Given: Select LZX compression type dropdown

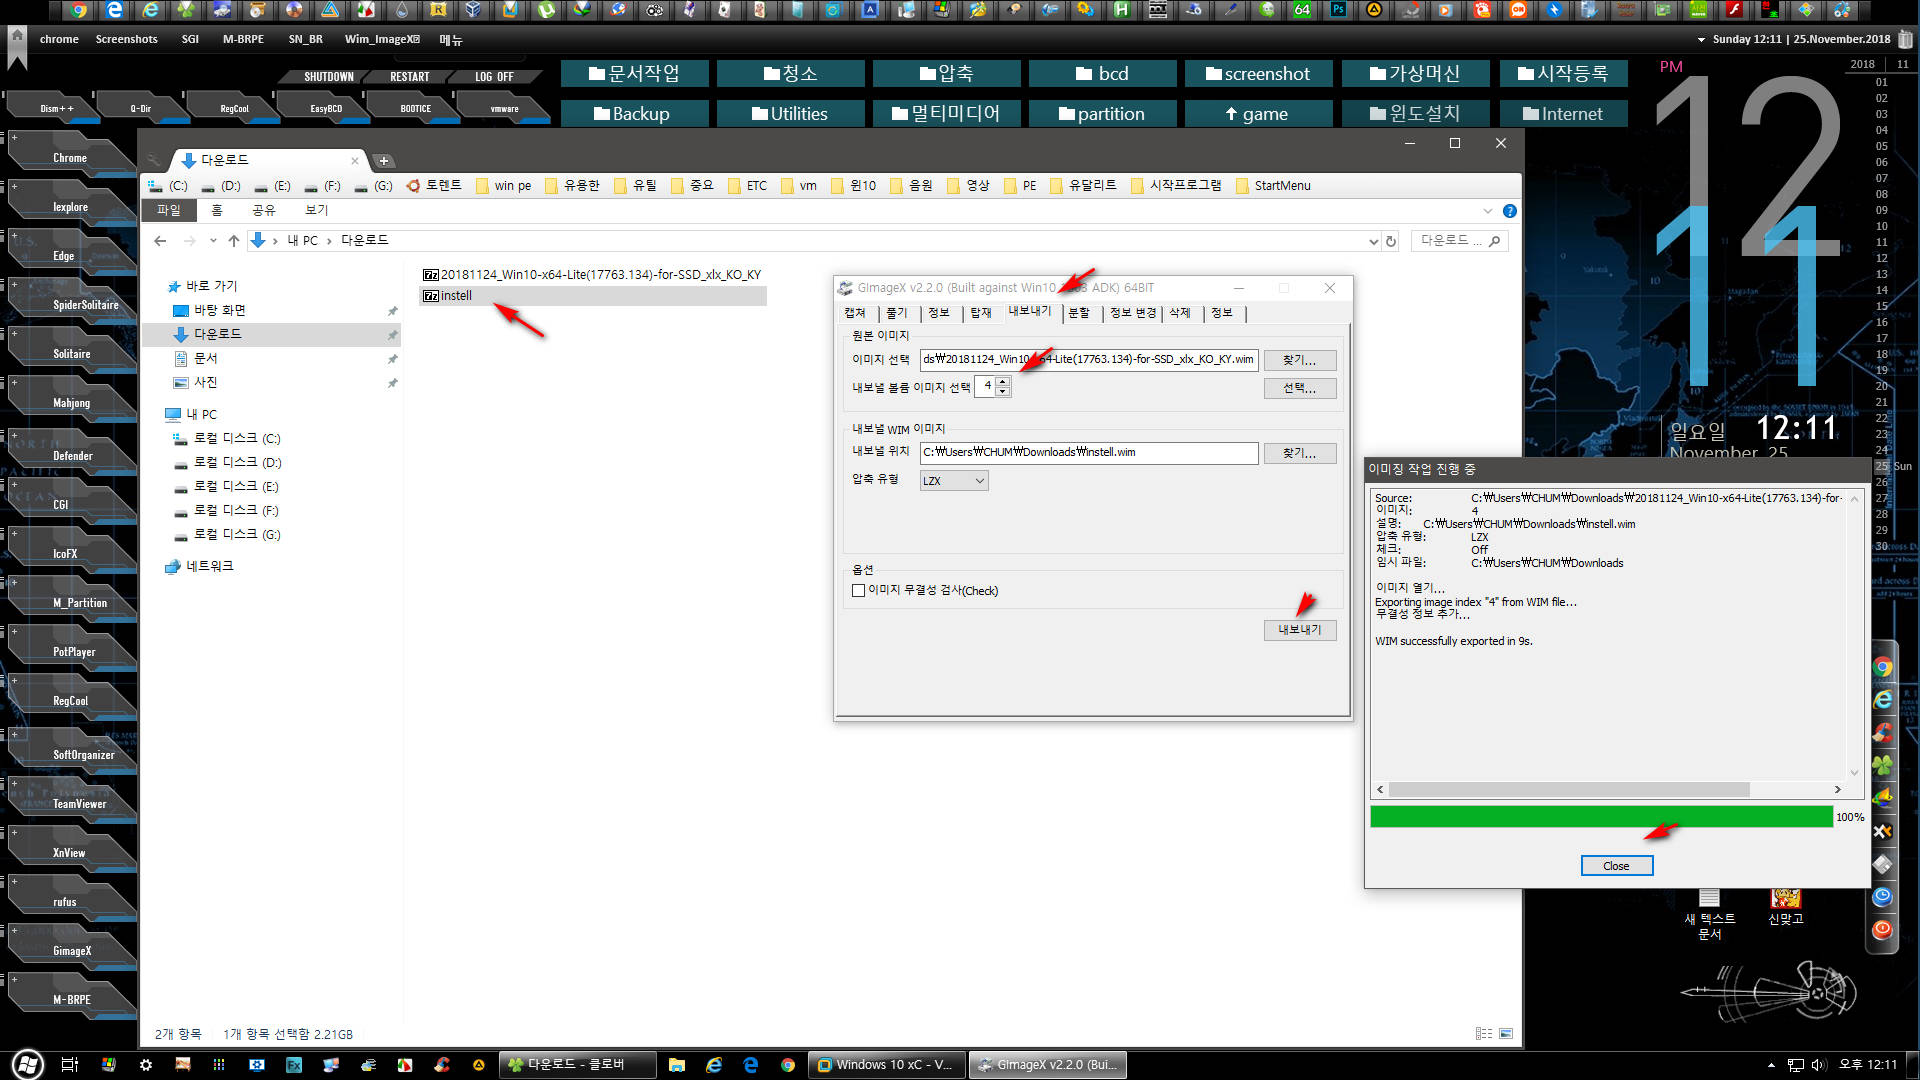Looking at the screenshot, I should point(951,480).
